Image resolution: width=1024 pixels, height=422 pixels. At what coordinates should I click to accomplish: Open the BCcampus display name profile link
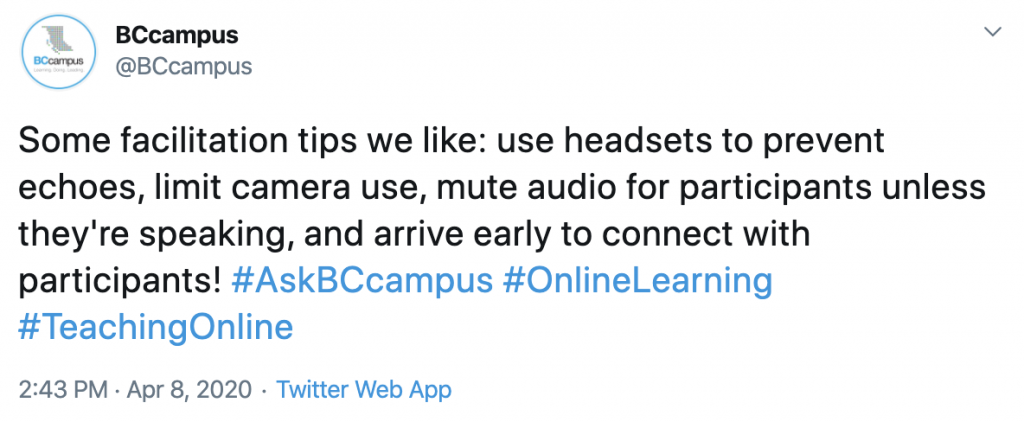[x=176, y=35]
